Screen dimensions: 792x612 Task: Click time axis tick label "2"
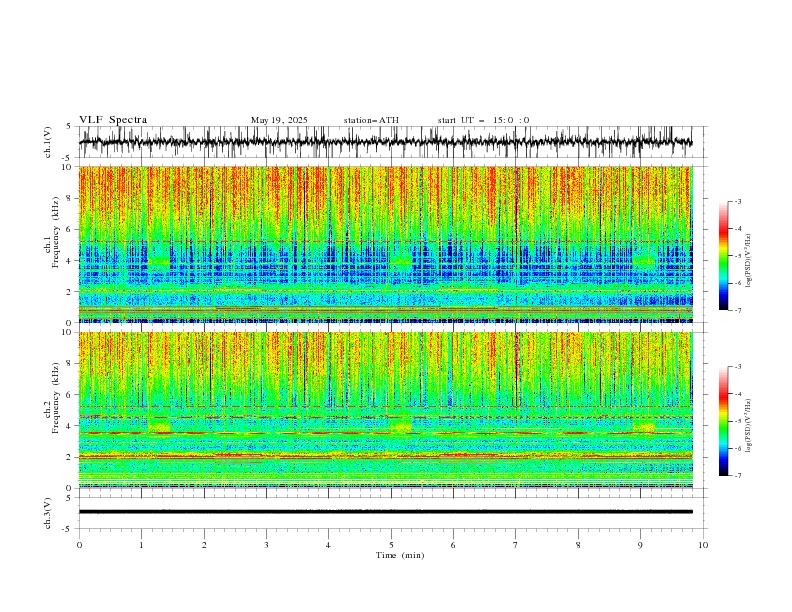tap(204, 545)
